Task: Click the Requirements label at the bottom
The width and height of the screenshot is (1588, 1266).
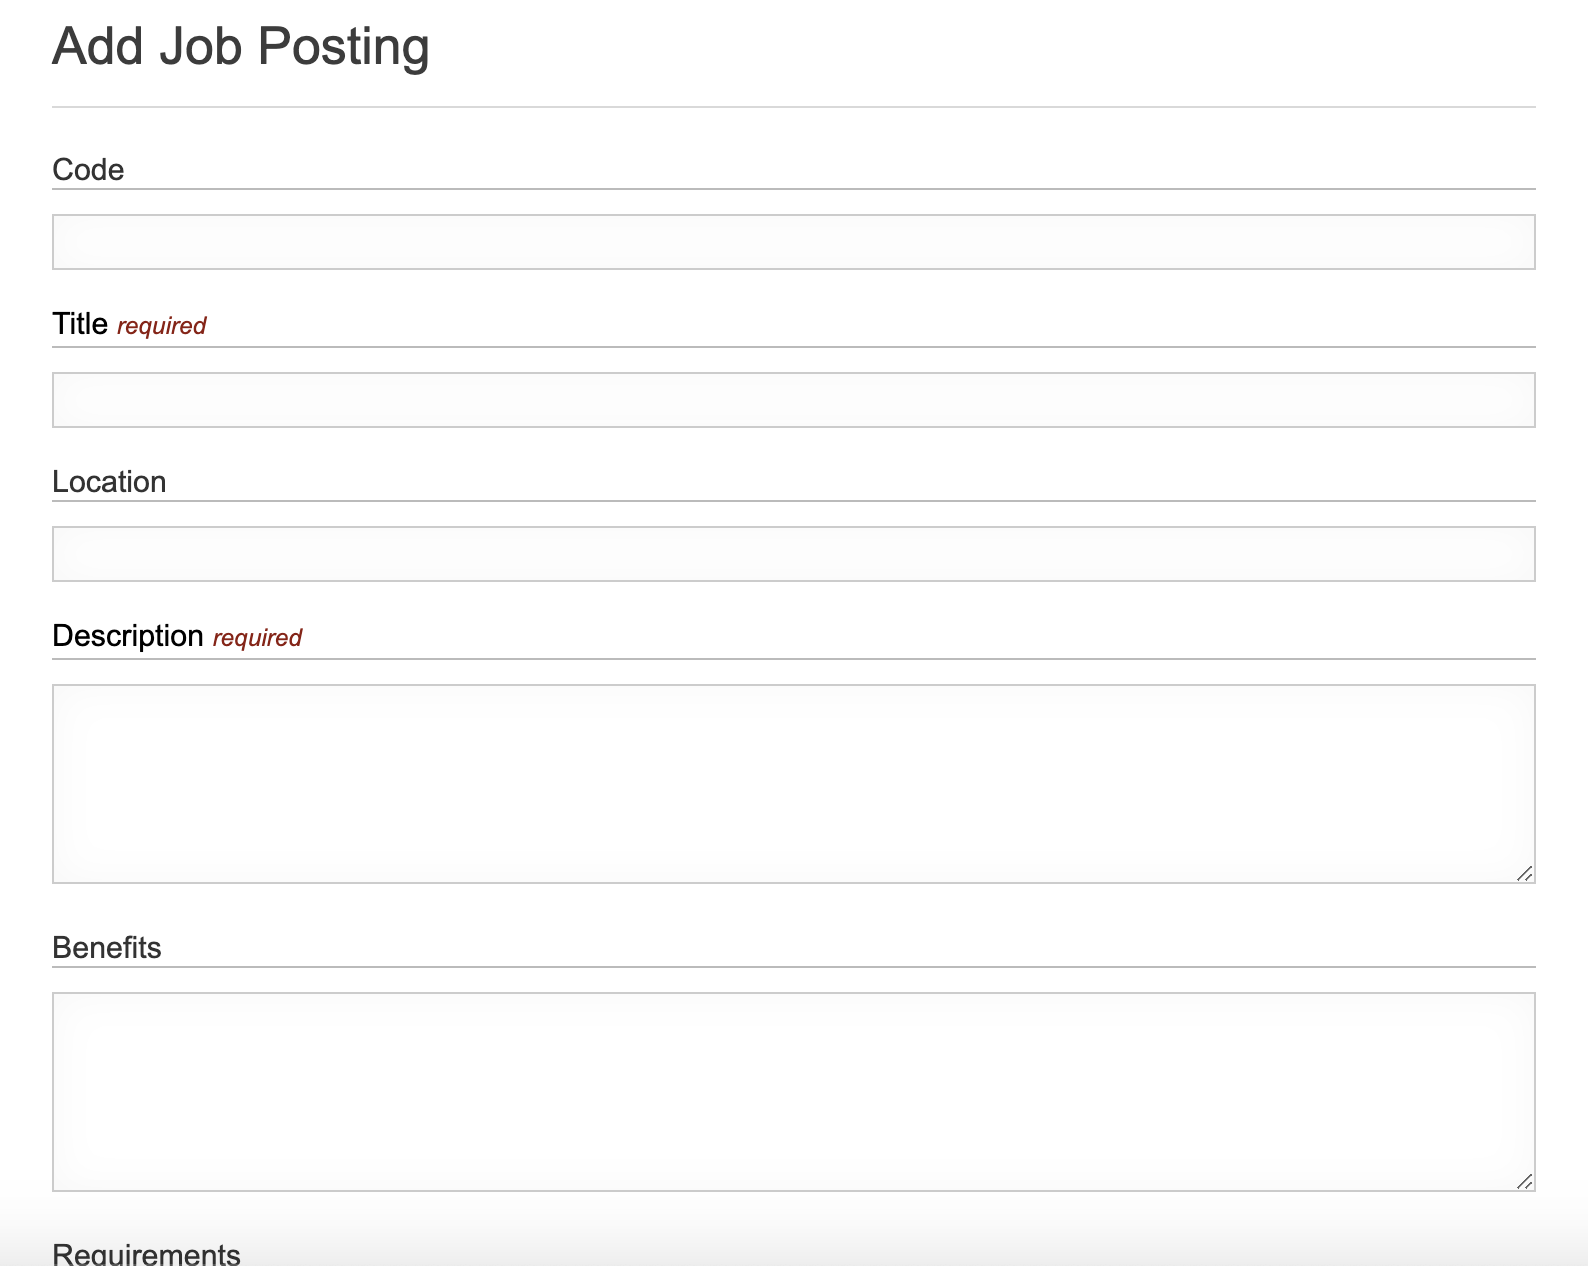Action: click(x=146, y=1254)
